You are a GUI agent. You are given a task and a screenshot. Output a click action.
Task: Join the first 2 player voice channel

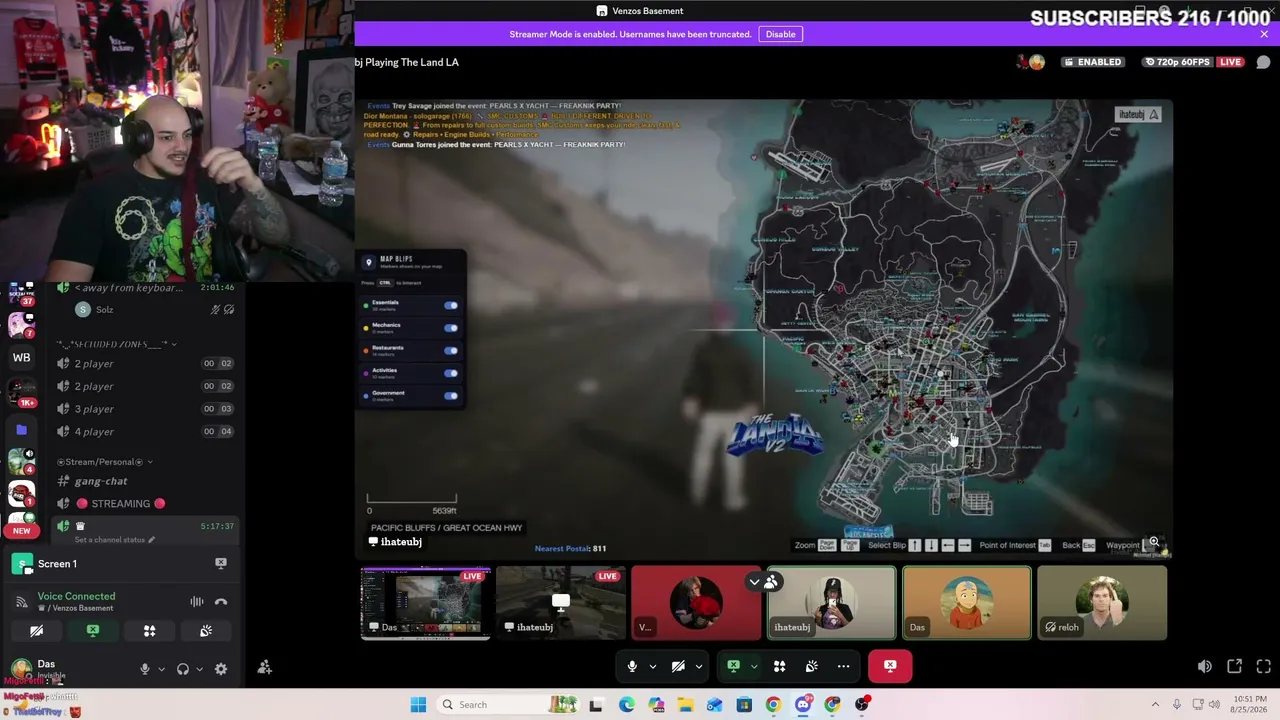147,364
